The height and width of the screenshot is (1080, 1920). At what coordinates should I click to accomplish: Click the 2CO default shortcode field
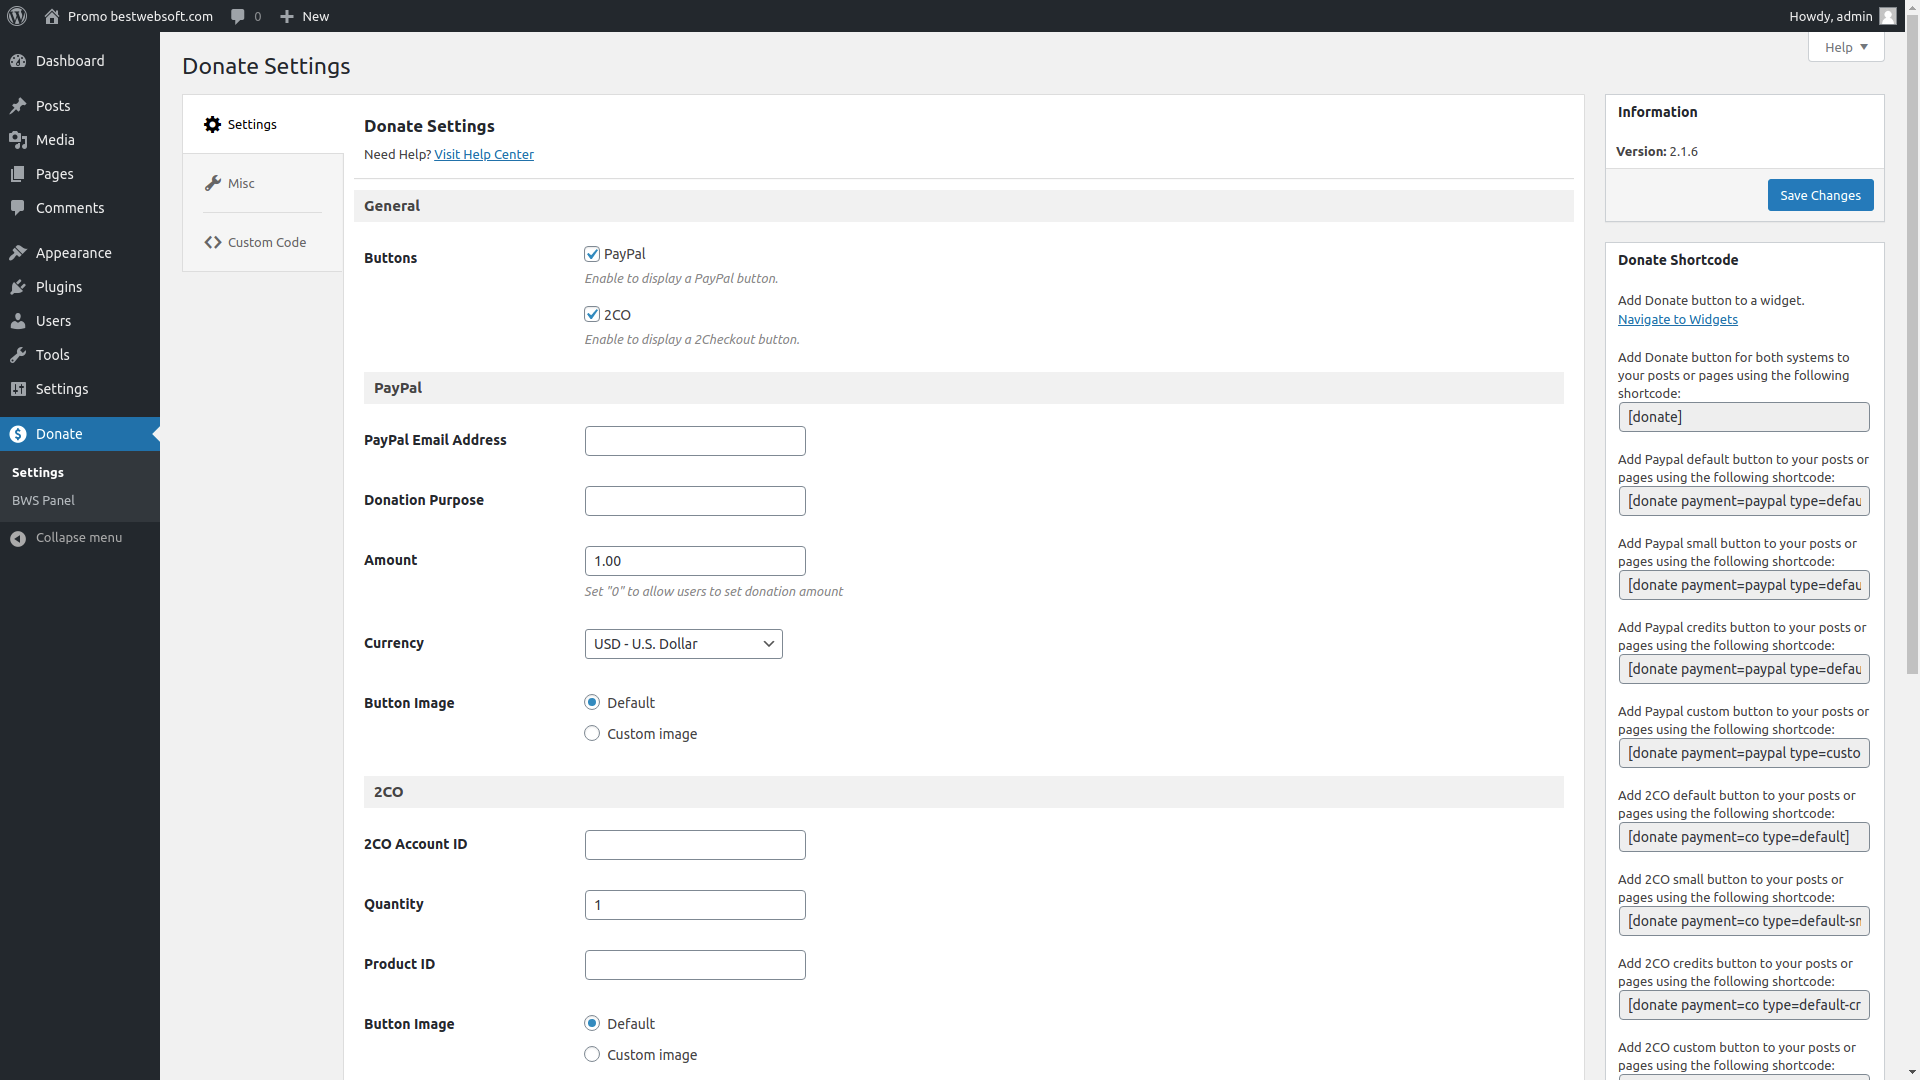(1744, 837)
